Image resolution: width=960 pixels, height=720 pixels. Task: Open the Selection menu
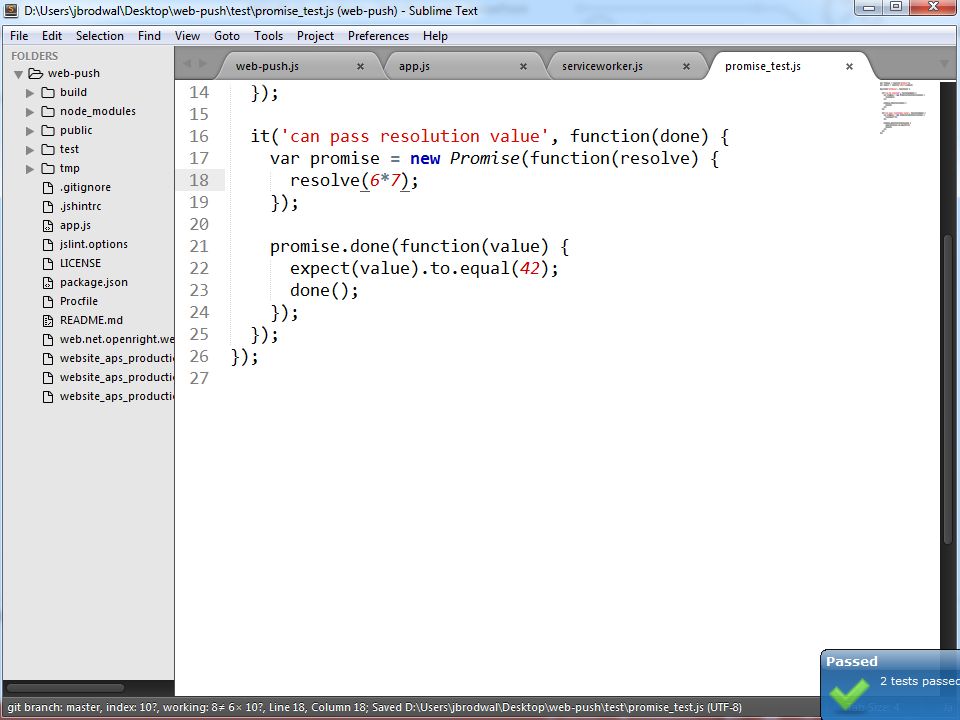coord(100,36)
